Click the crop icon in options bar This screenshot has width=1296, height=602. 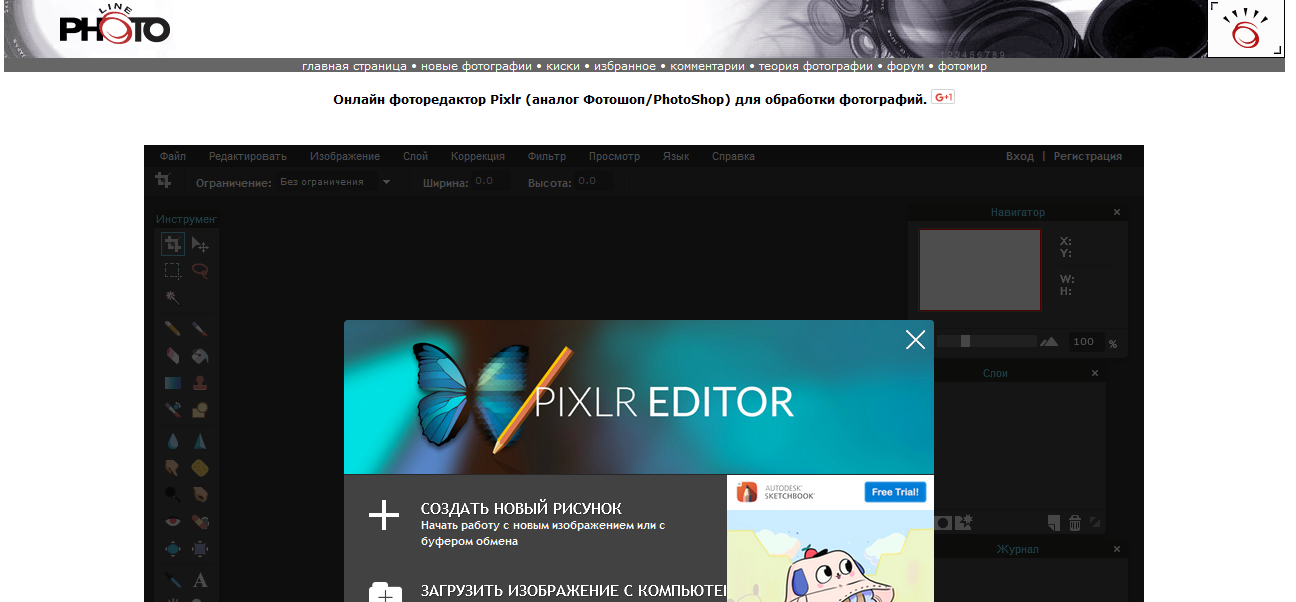click(163, 181)
